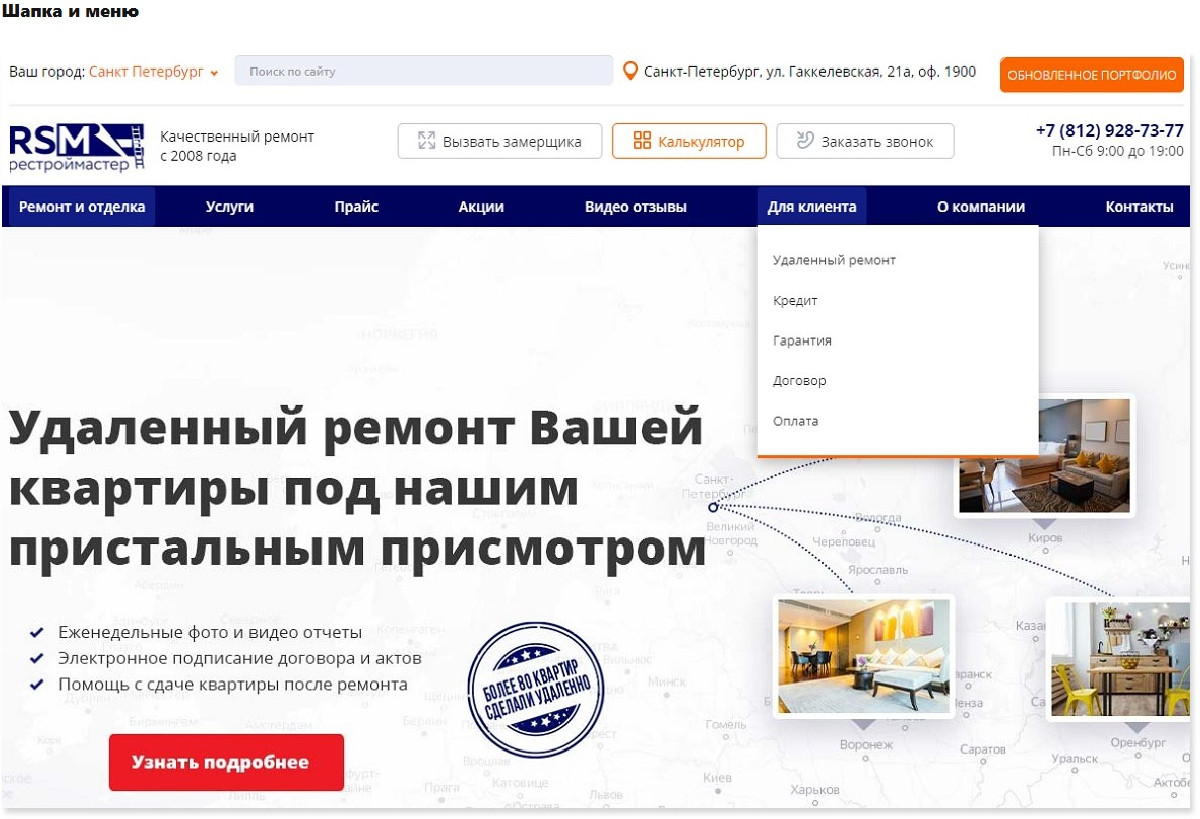Screen dimensions: 1200x819
Task: Click the Узнать подробнее red button
Action: [226, 762]
